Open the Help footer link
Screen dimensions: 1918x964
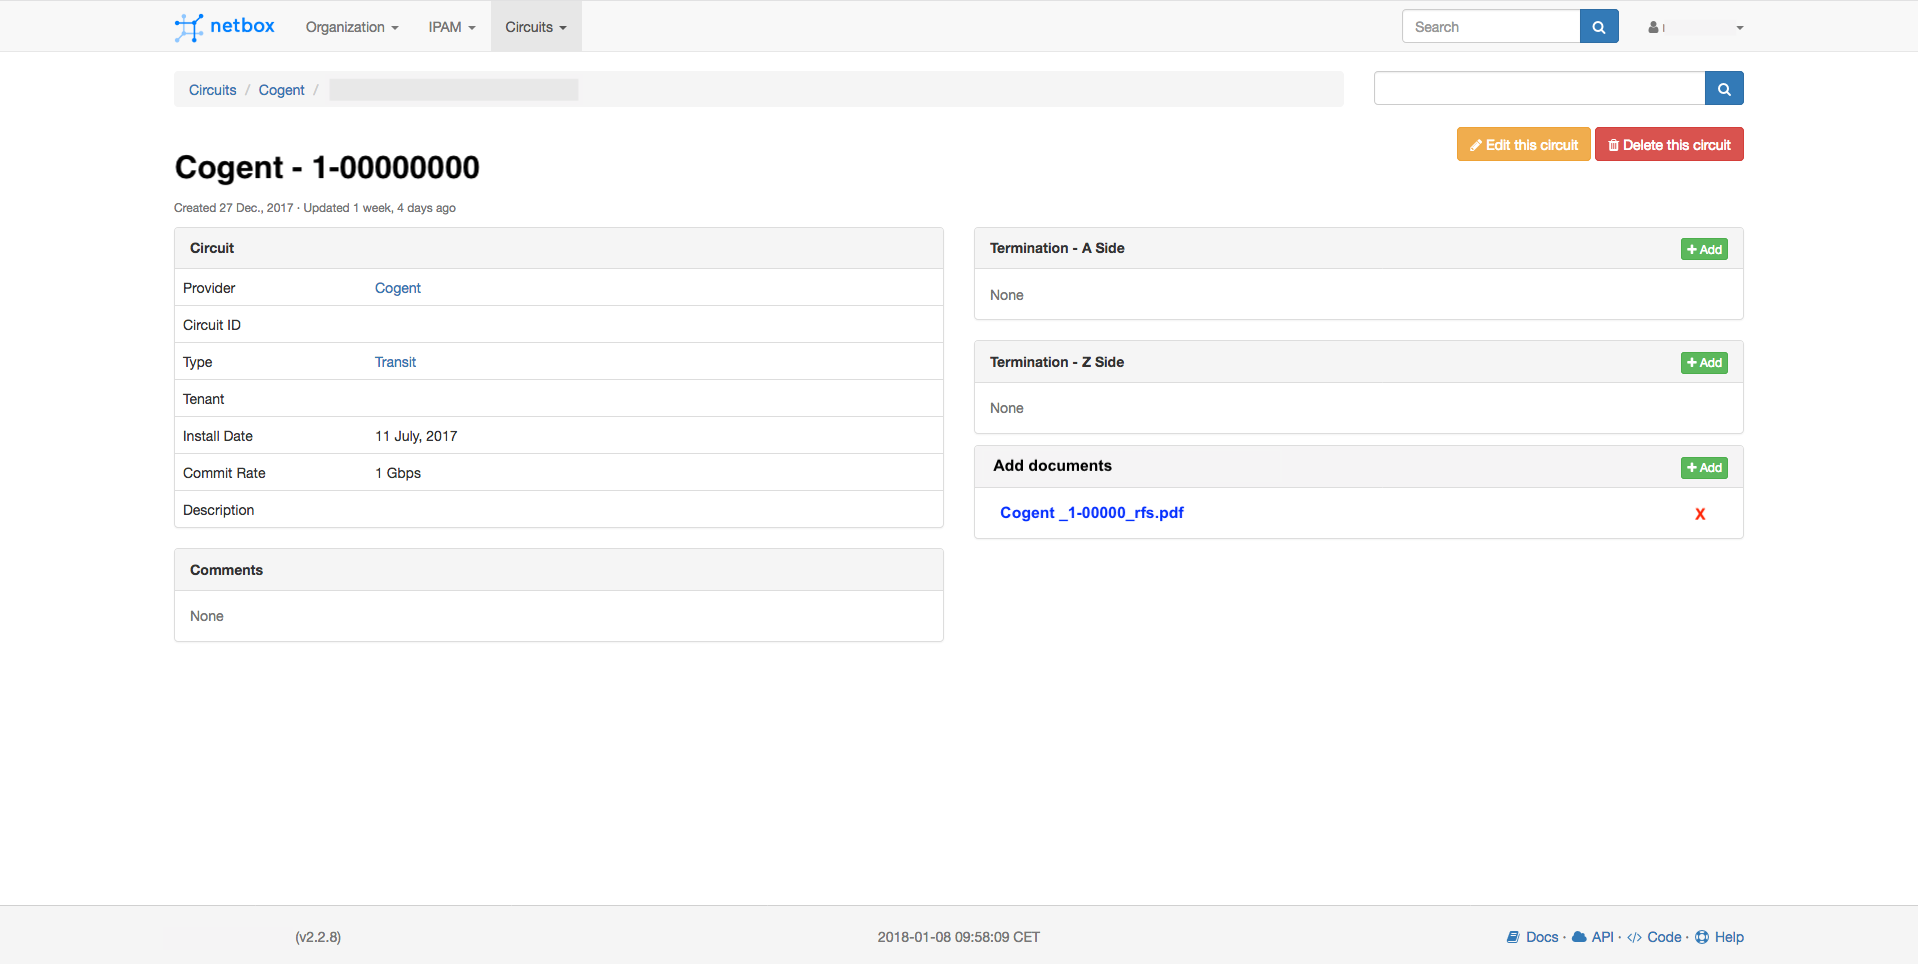(1719, 937)
